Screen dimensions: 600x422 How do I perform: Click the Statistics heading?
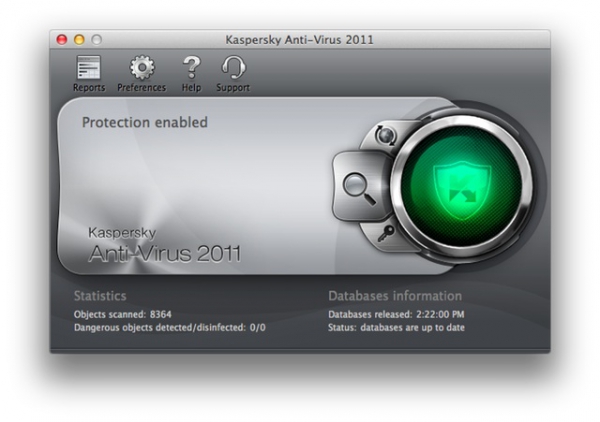(100, 296)
